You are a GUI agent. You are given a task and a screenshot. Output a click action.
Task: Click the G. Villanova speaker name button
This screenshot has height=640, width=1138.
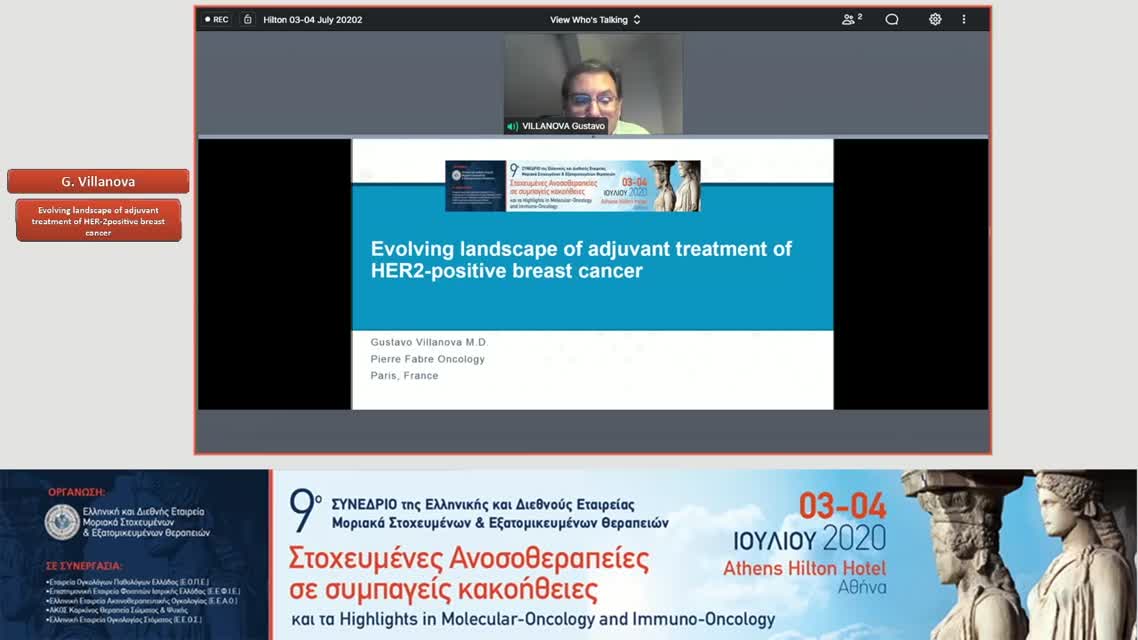click(x=98, y=181)
